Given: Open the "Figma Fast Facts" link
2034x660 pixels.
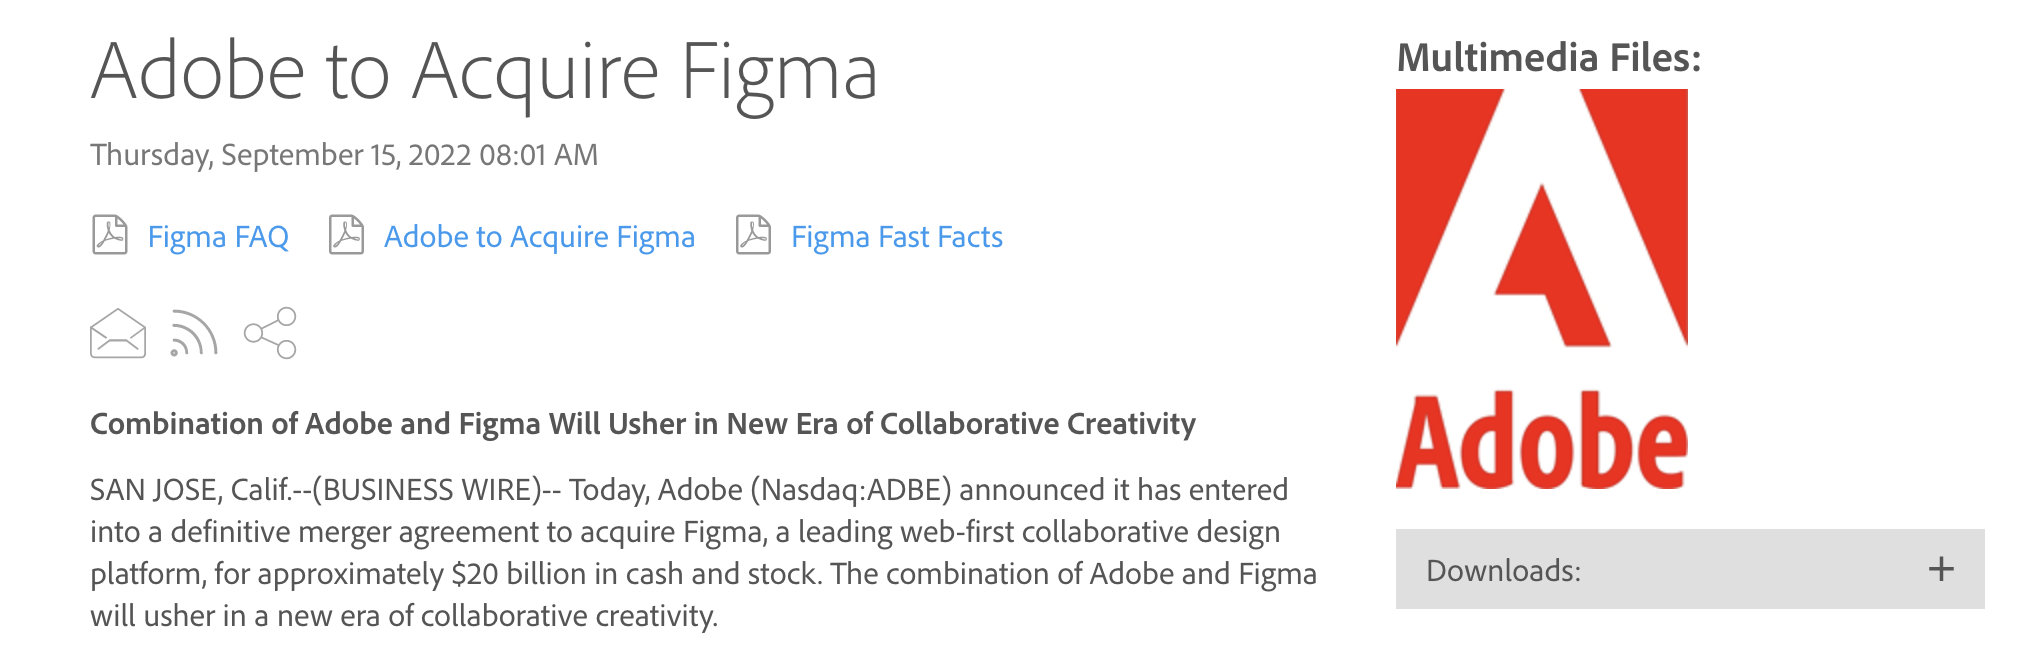Looking at the screenshot, I should 896,236.
